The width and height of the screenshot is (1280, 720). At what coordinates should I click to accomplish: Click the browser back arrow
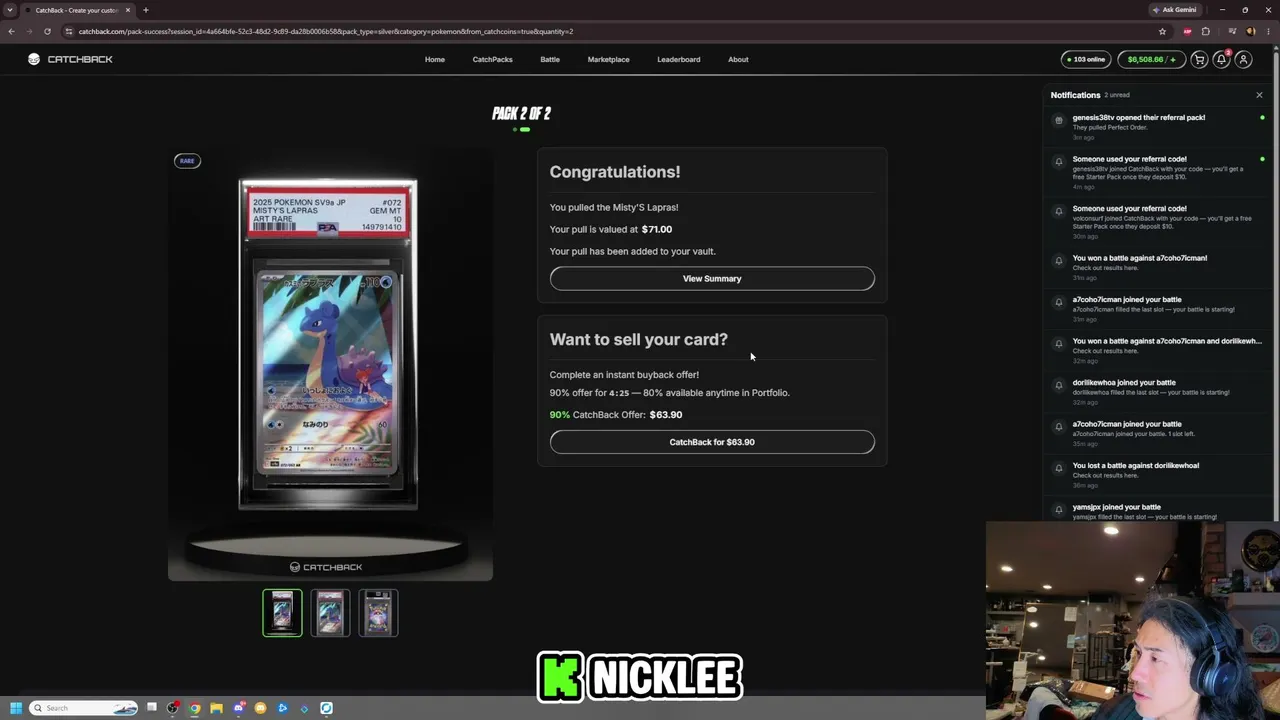point(11,31)
